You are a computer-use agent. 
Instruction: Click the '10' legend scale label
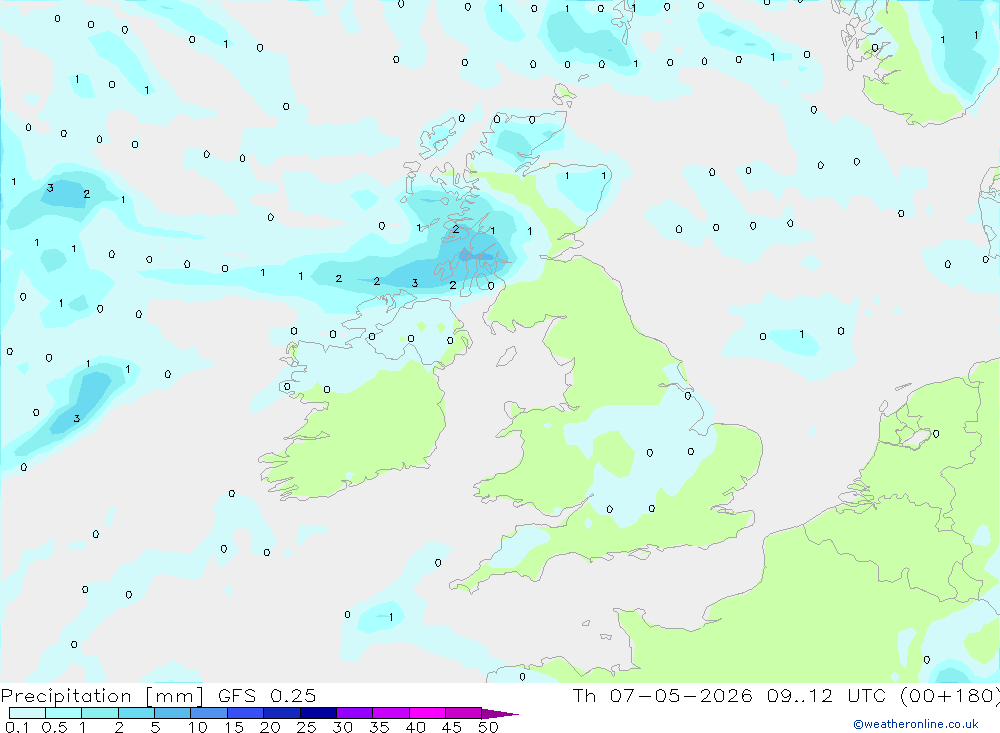[x=198, y=727]
